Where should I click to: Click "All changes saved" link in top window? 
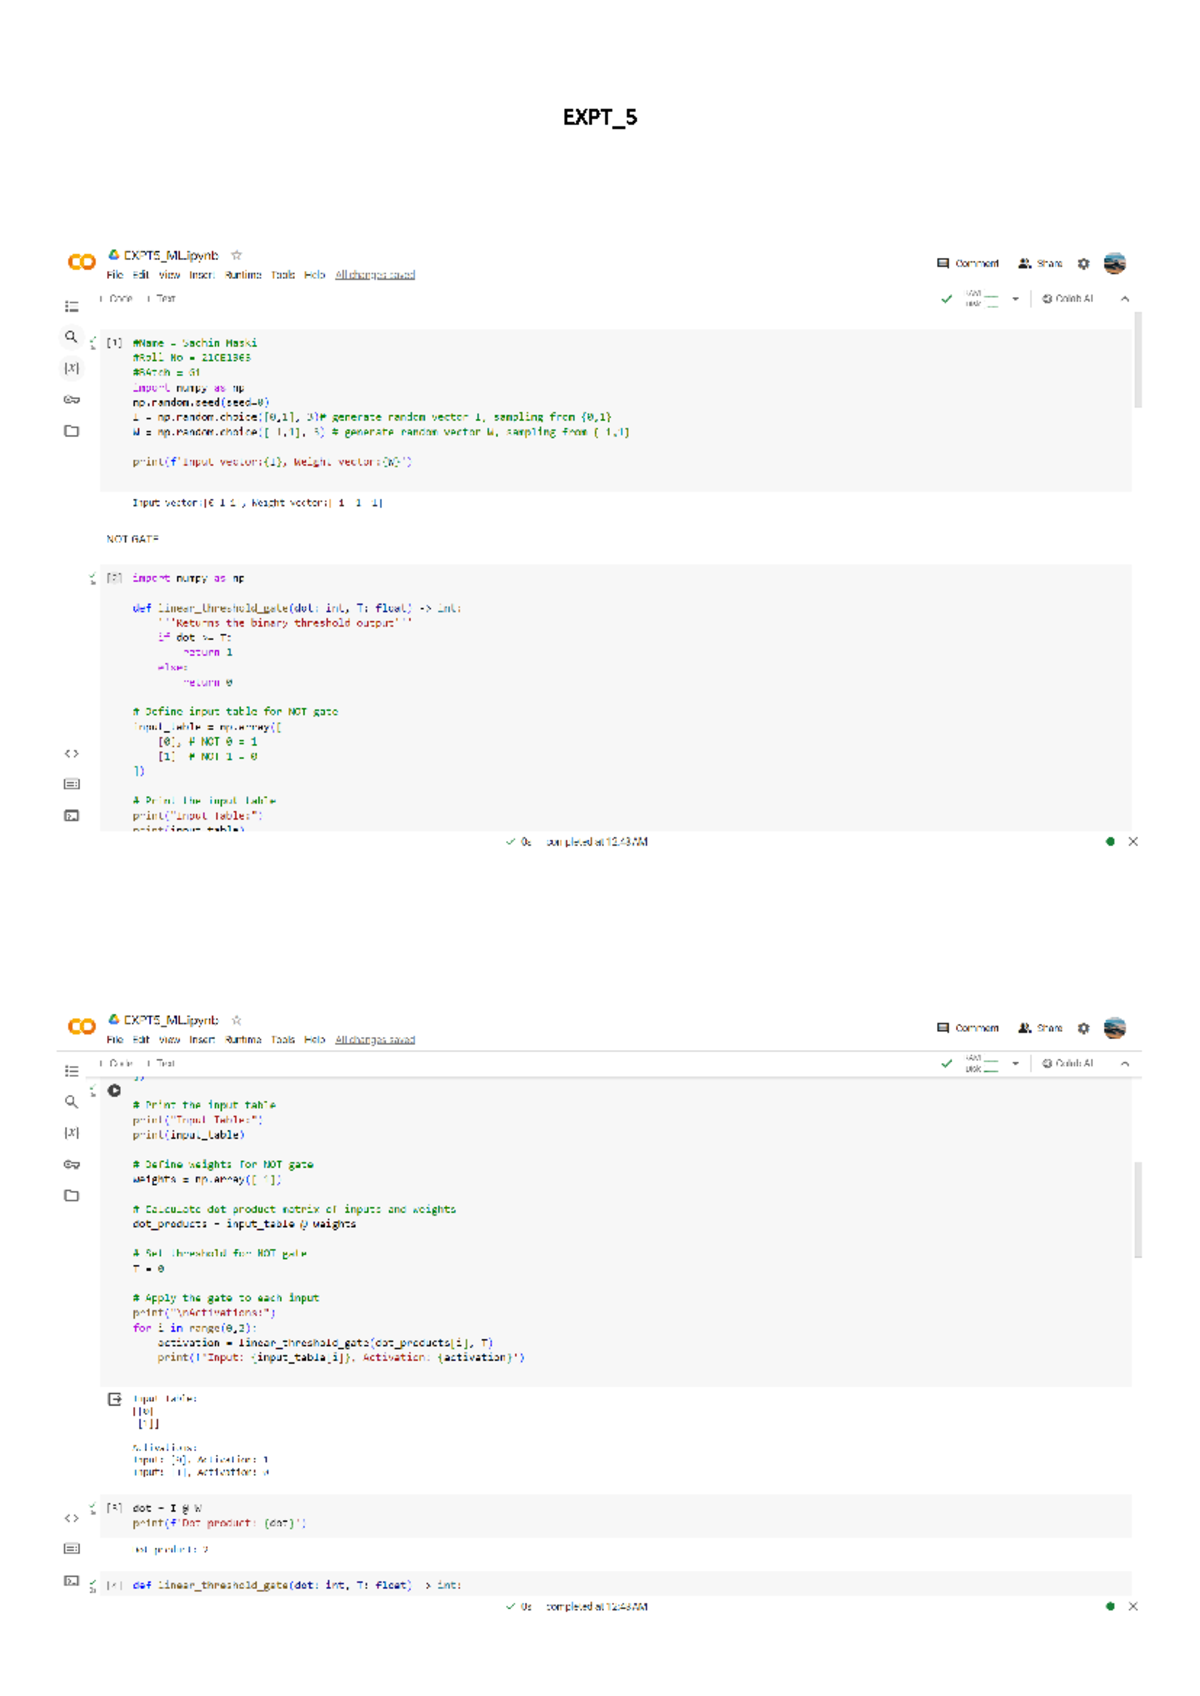tap(375, 275)
